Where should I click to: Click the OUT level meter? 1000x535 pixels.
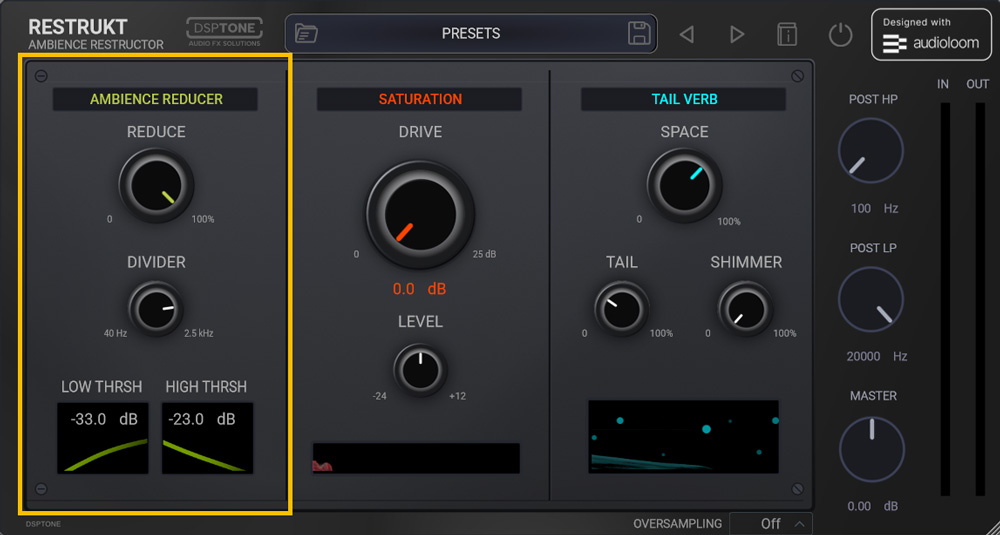coord(980,299)
